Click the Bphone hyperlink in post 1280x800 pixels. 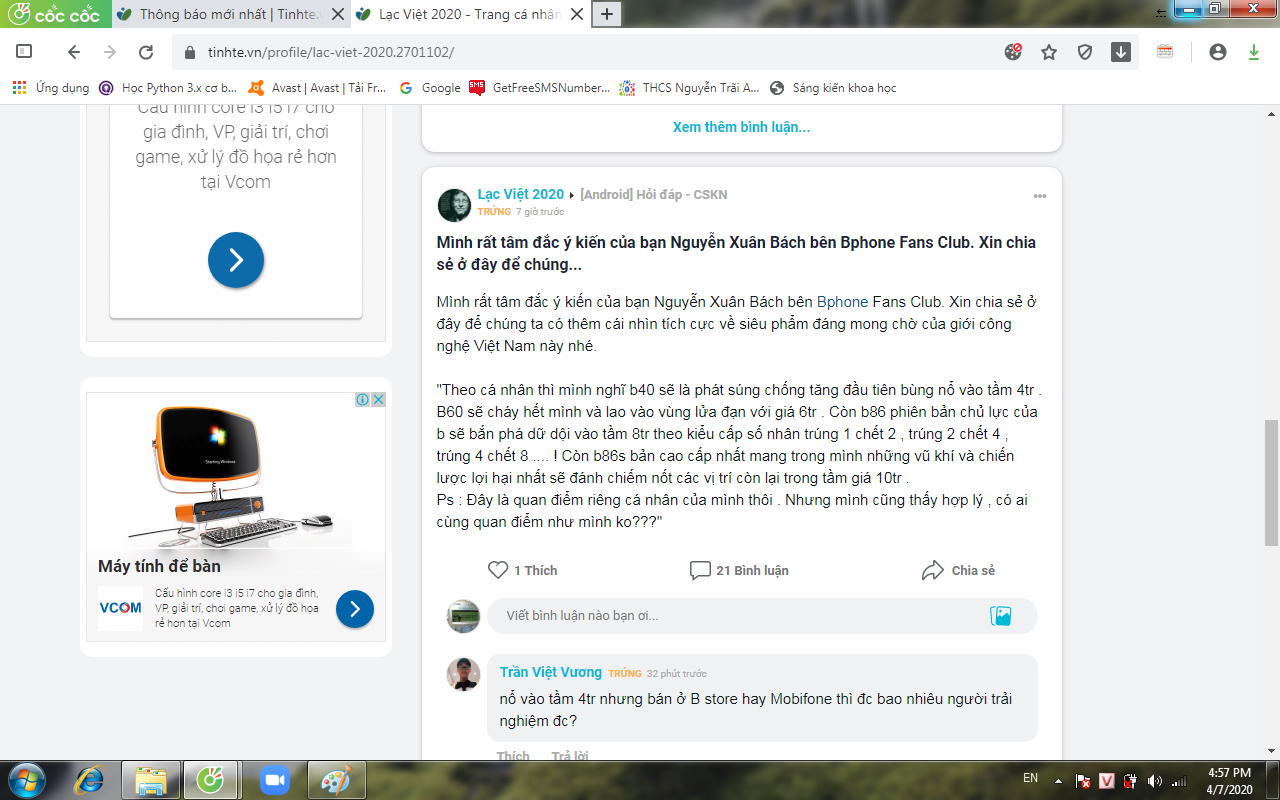[842, 302]
